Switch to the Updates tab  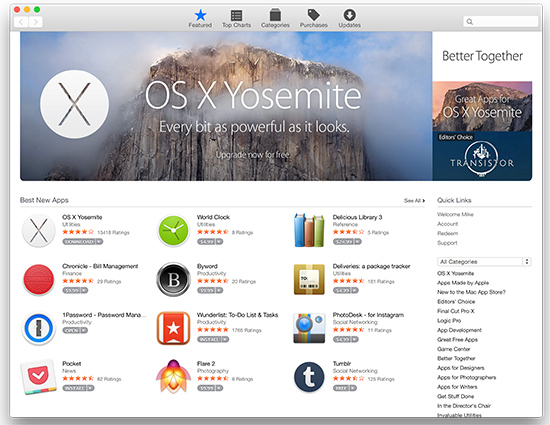[349, 19]
